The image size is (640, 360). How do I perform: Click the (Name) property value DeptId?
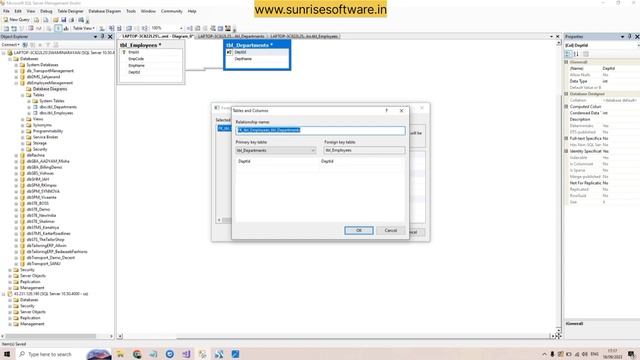point(608,69)
